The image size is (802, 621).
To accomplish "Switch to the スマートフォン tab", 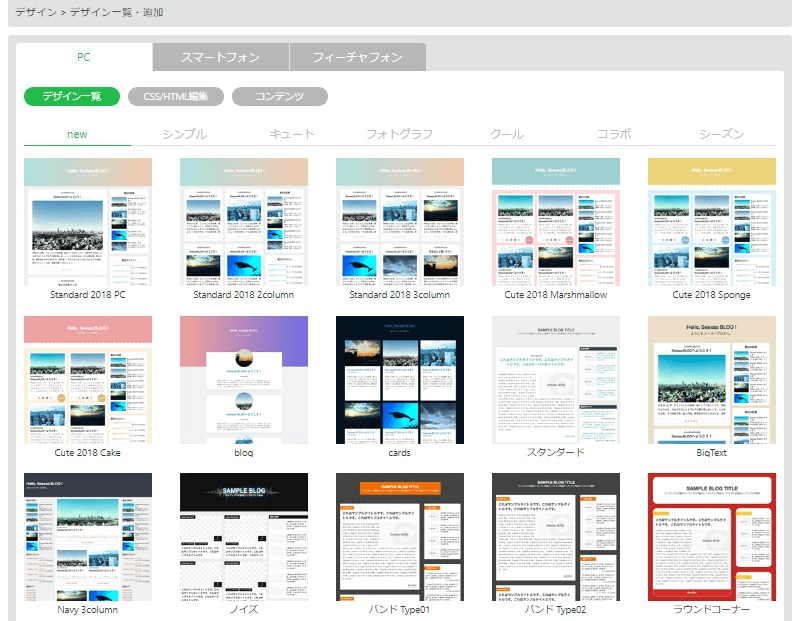I will point(221,57).
